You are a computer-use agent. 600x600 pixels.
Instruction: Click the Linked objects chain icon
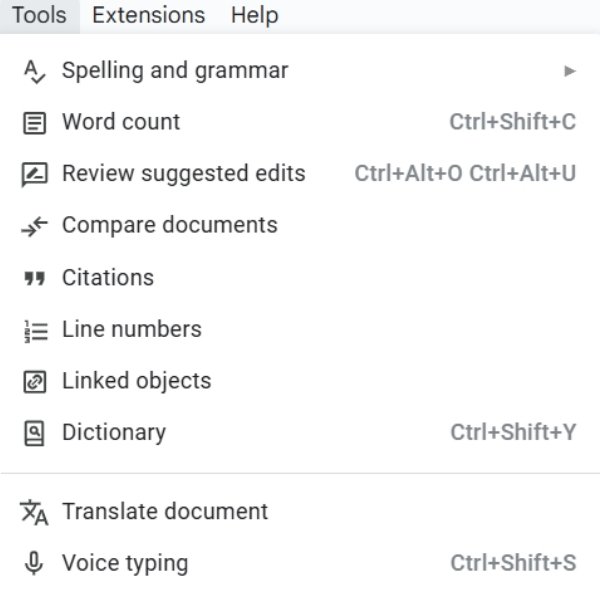[x=34, y=381]
